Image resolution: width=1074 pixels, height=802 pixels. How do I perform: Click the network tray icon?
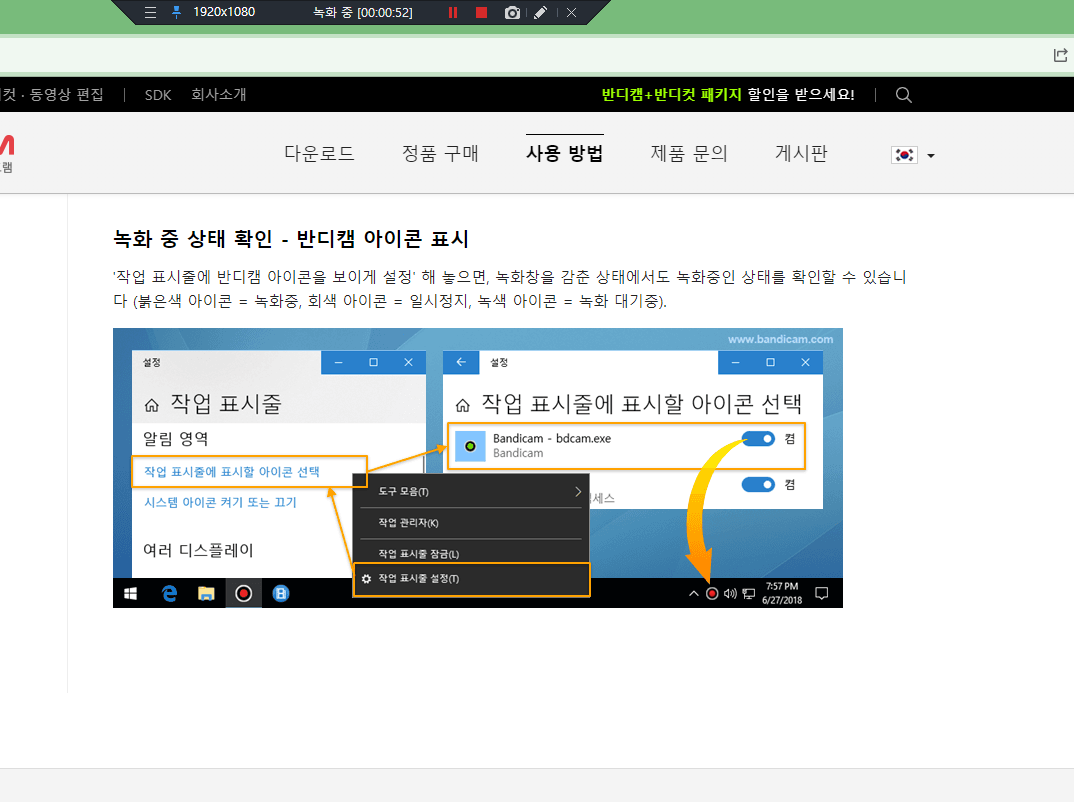(749, 594)
